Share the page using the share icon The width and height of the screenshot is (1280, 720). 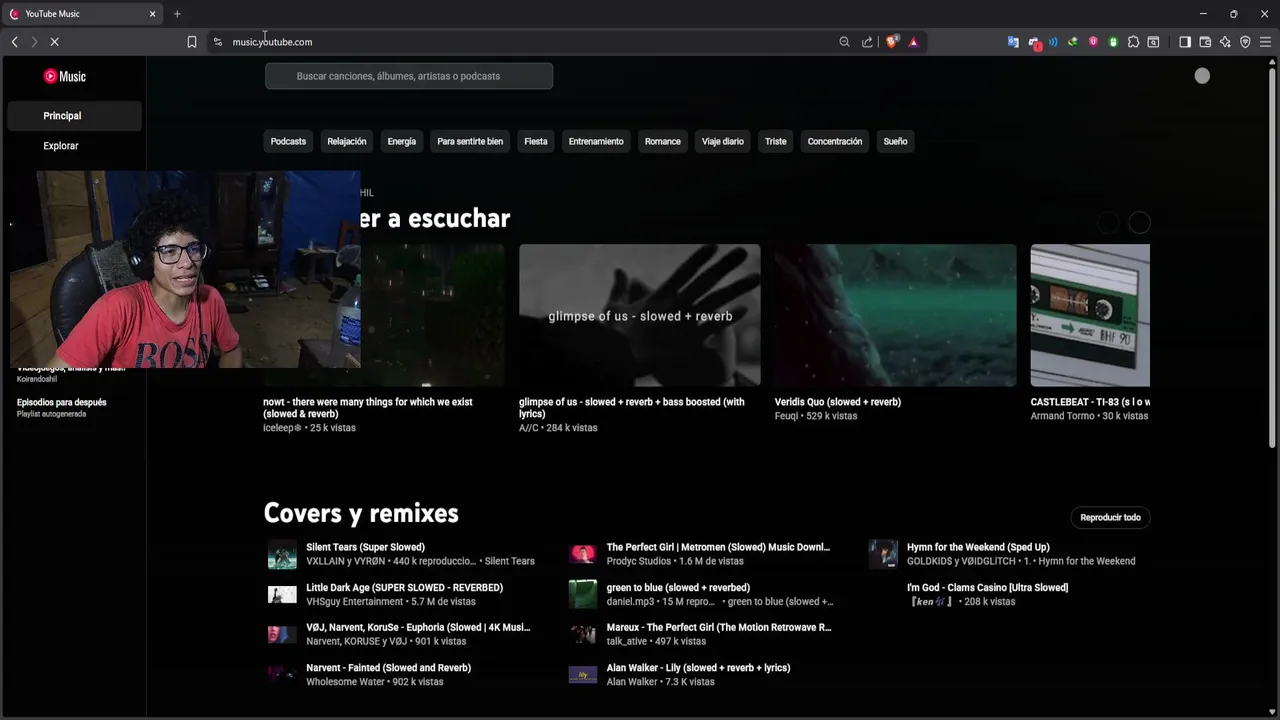[867, 42]
